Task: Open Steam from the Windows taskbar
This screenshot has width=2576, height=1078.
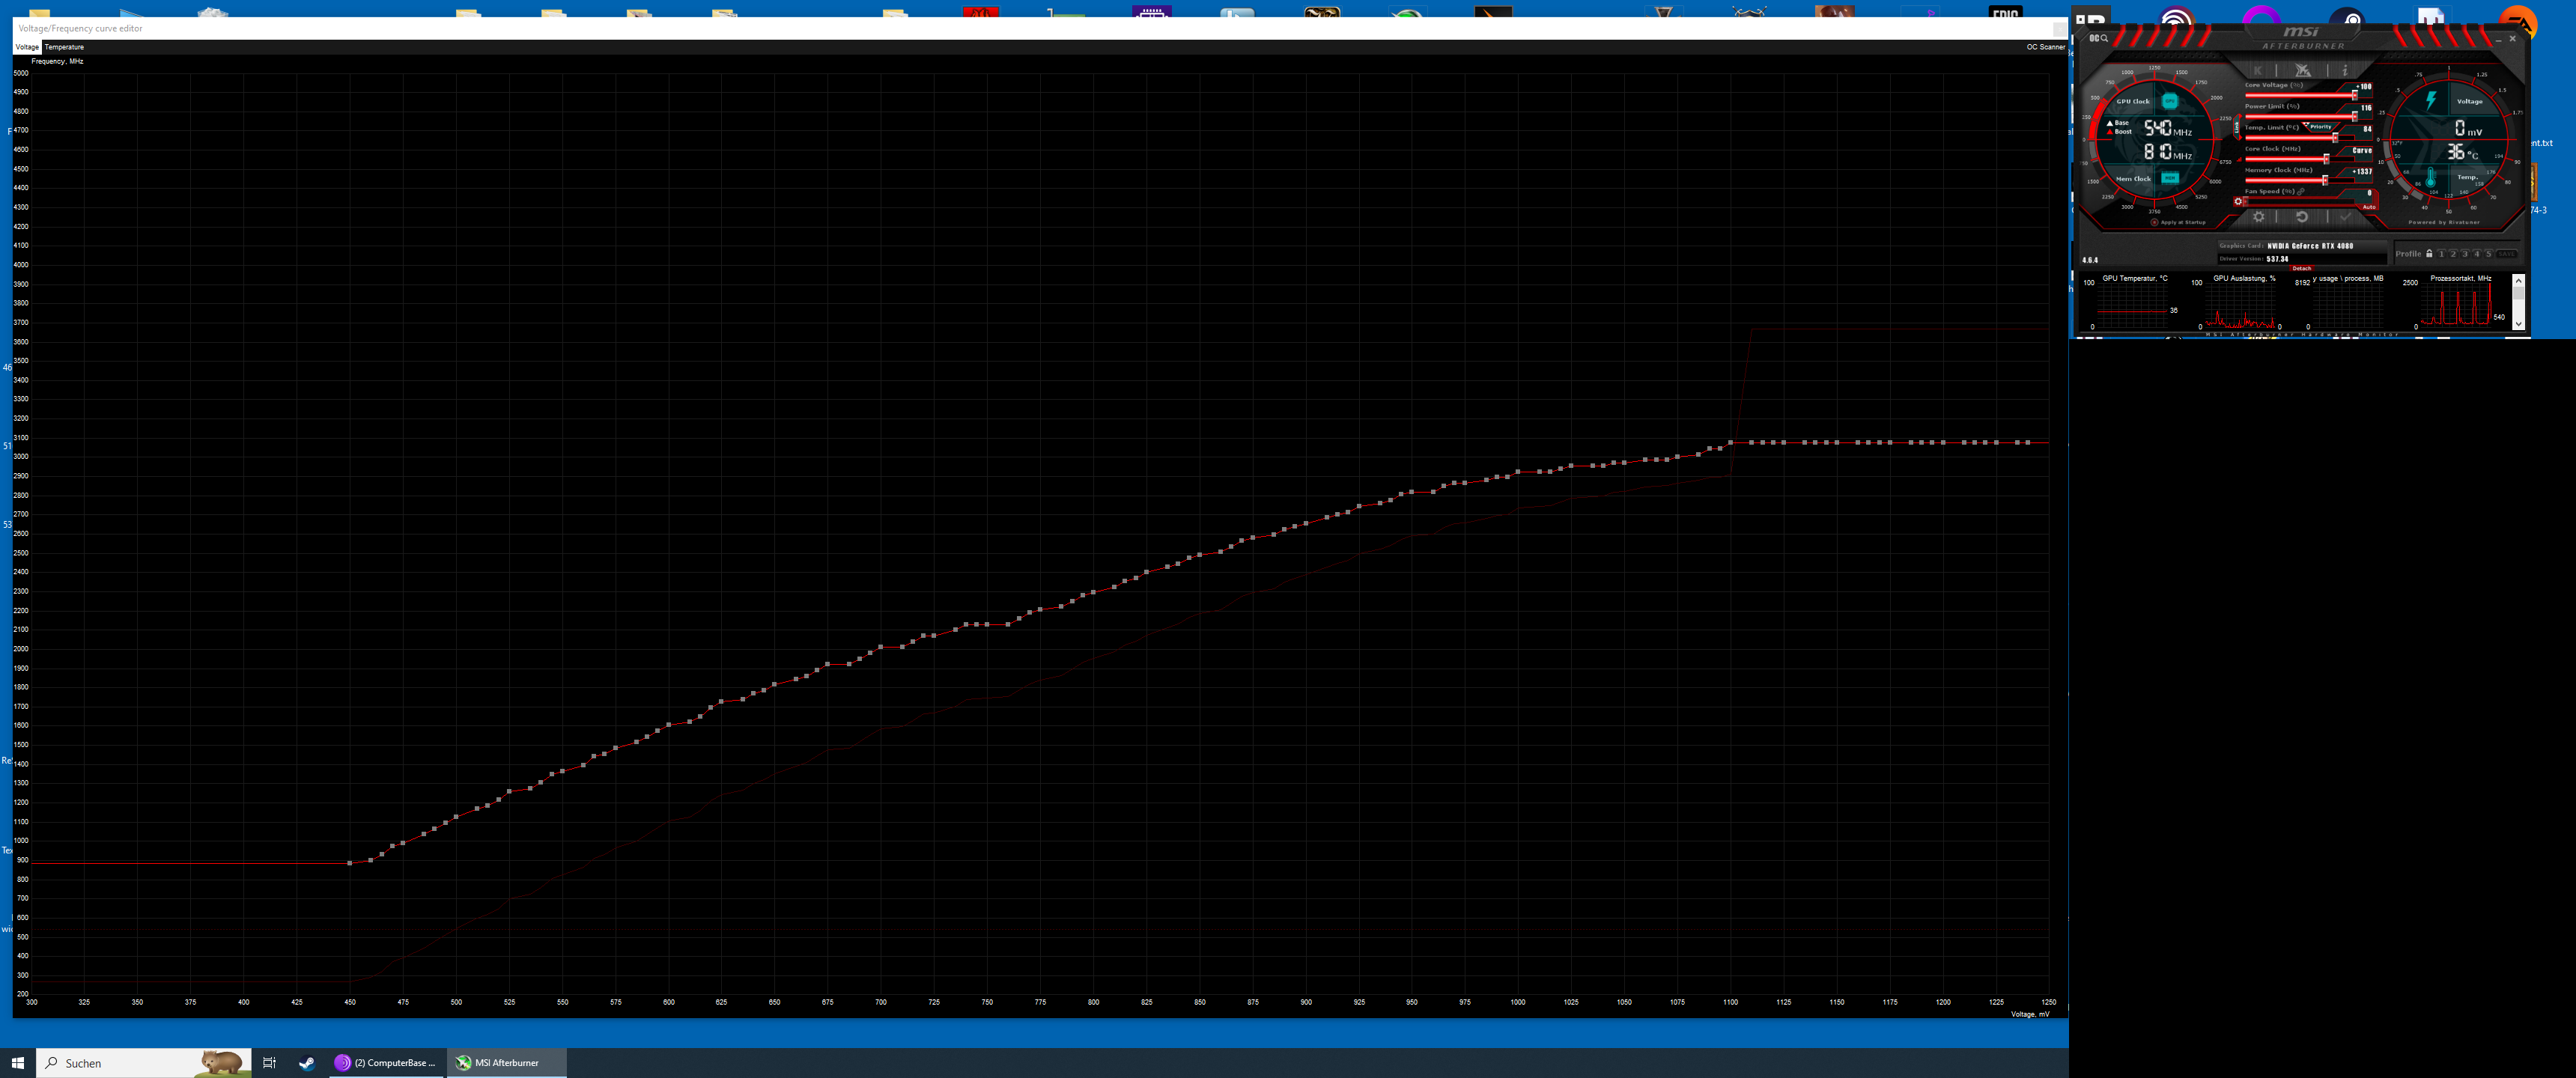Action: coord(307,1063)
